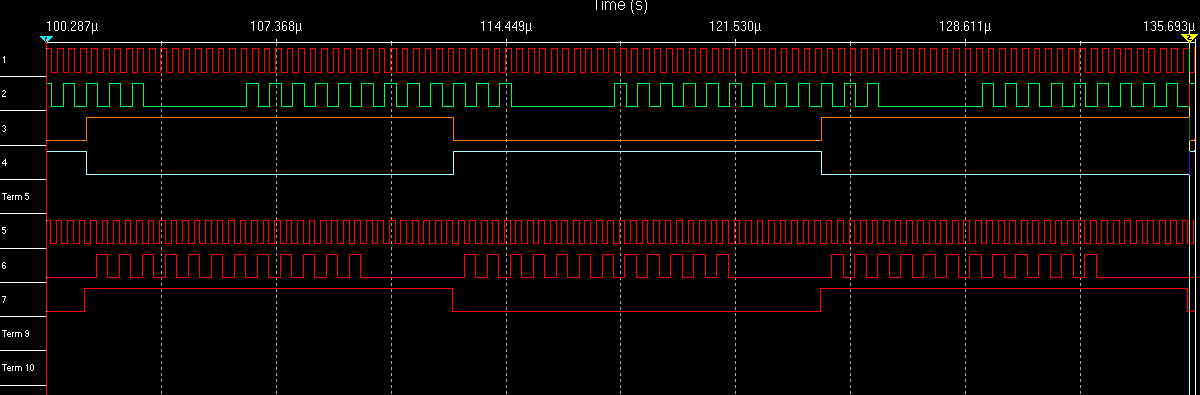Click the green waveform of channel 2
This screenshot has height=395, width=1200.
(x=620, y=95)
